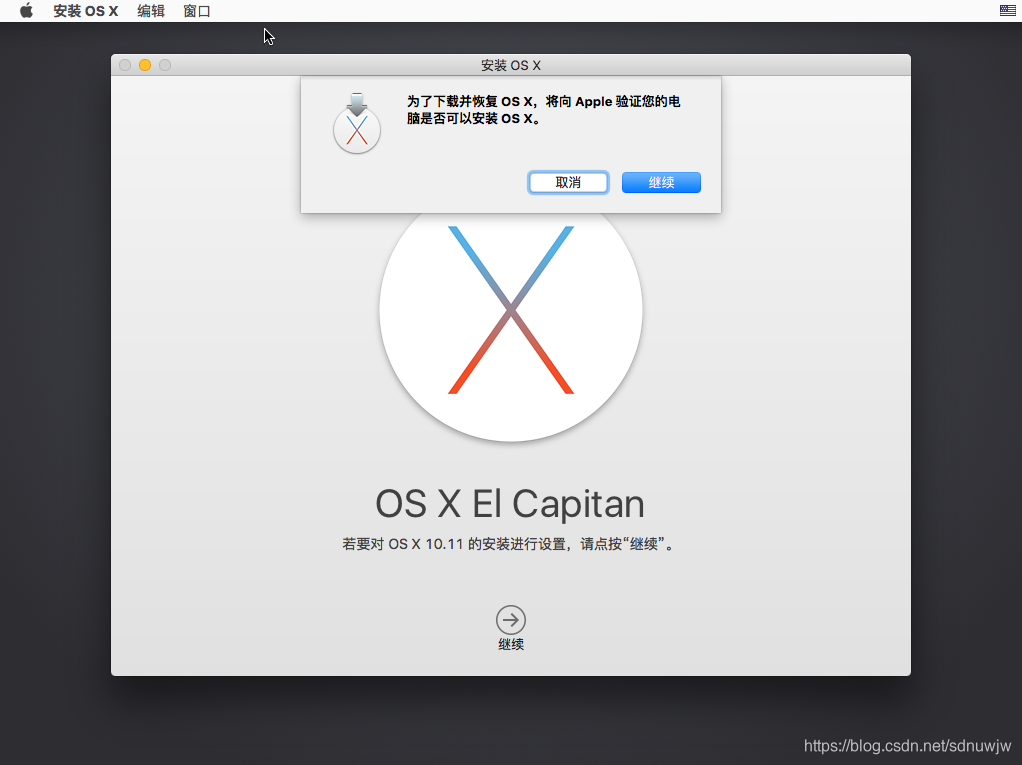1022x765 pixels.
Task: Click the 继续 label under the arrow
Action: [511, 644]
